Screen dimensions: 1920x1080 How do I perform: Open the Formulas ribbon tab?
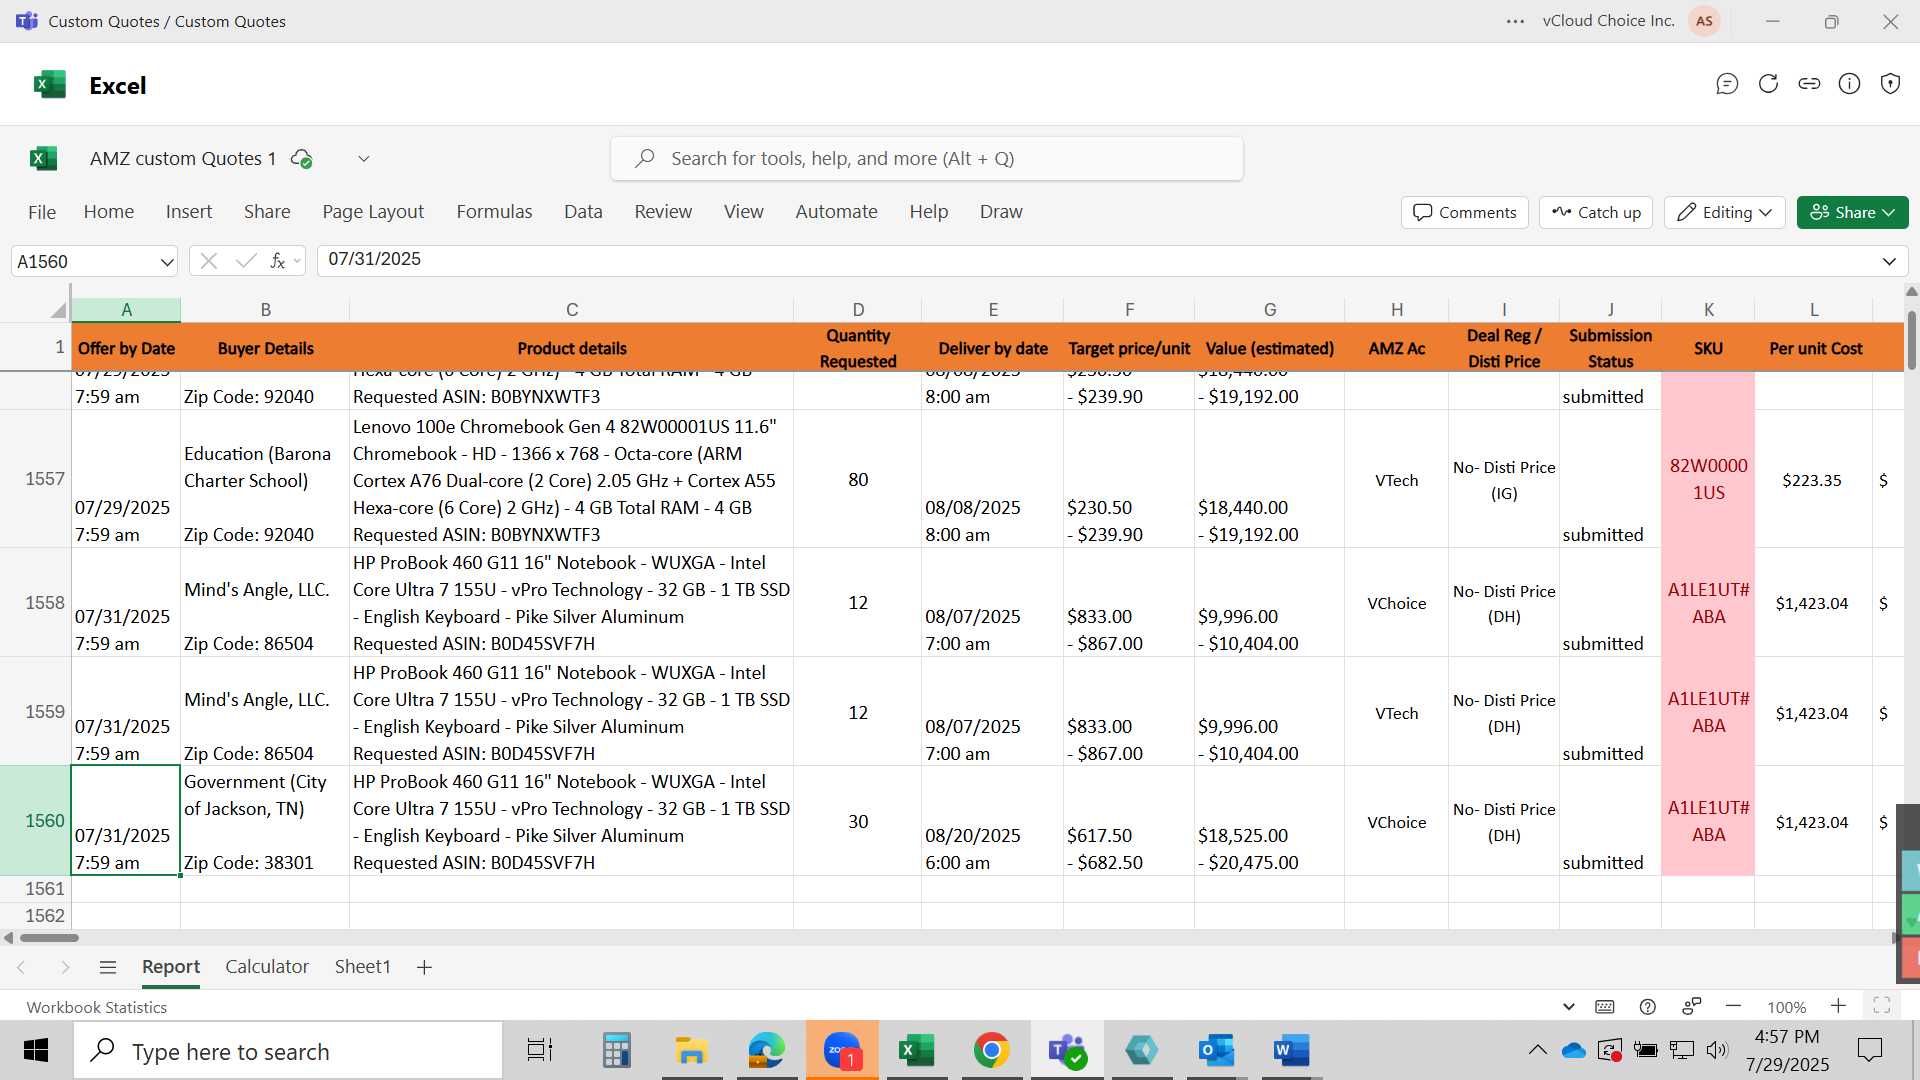[494, 212]
